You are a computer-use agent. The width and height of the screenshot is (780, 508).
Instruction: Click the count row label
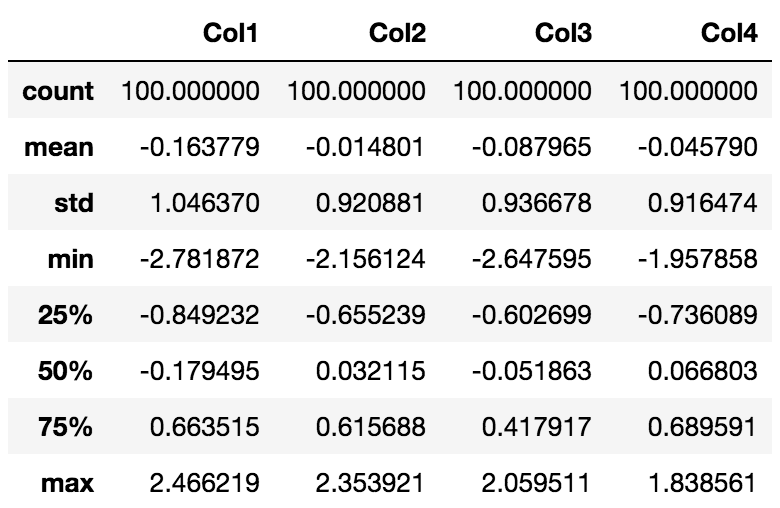(x=58, y=91)
